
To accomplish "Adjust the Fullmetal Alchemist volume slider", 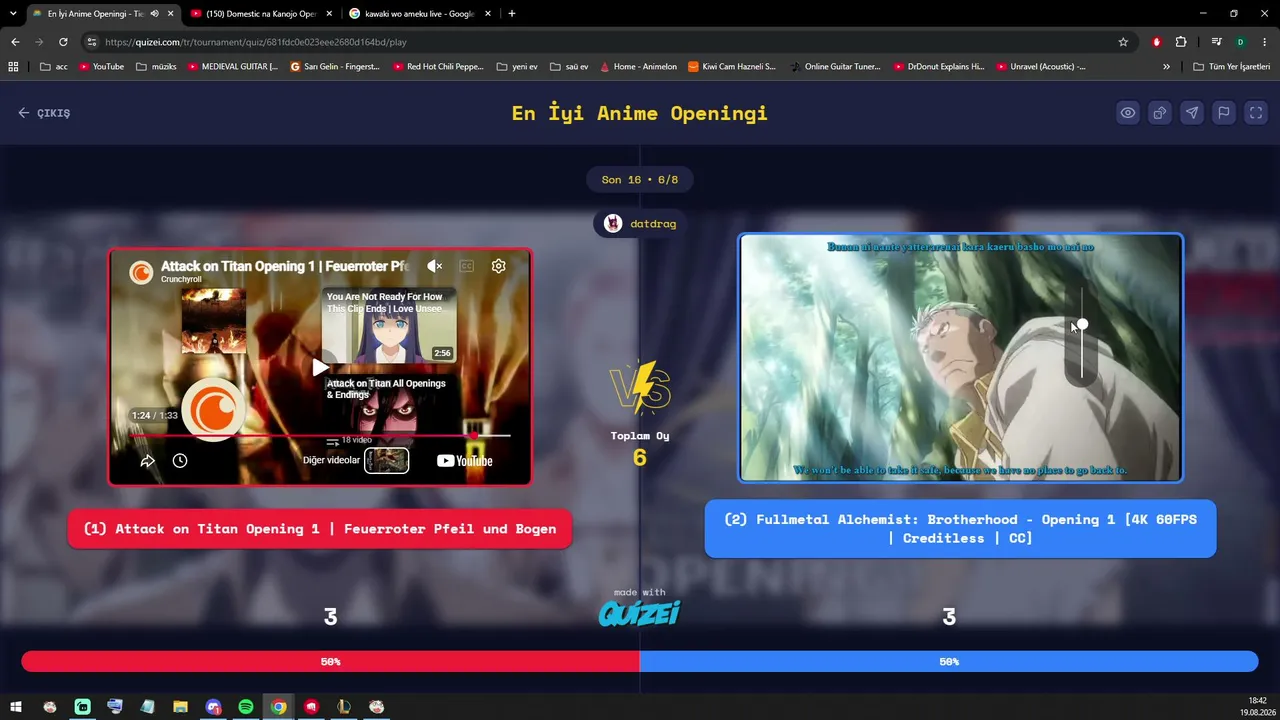I will click(1082, 334).
